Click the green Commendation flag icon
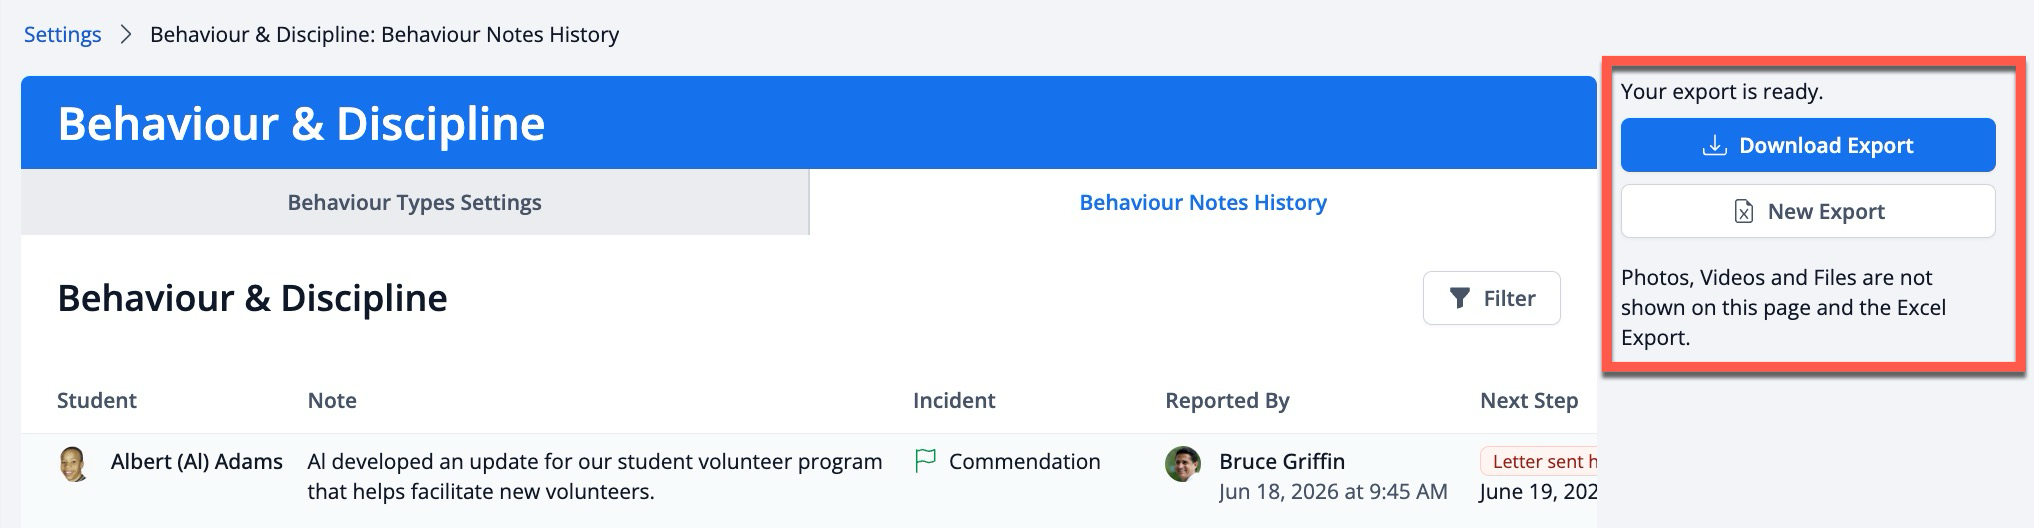The width and height of the screenshot is (2034, 528). pos(926,461)
